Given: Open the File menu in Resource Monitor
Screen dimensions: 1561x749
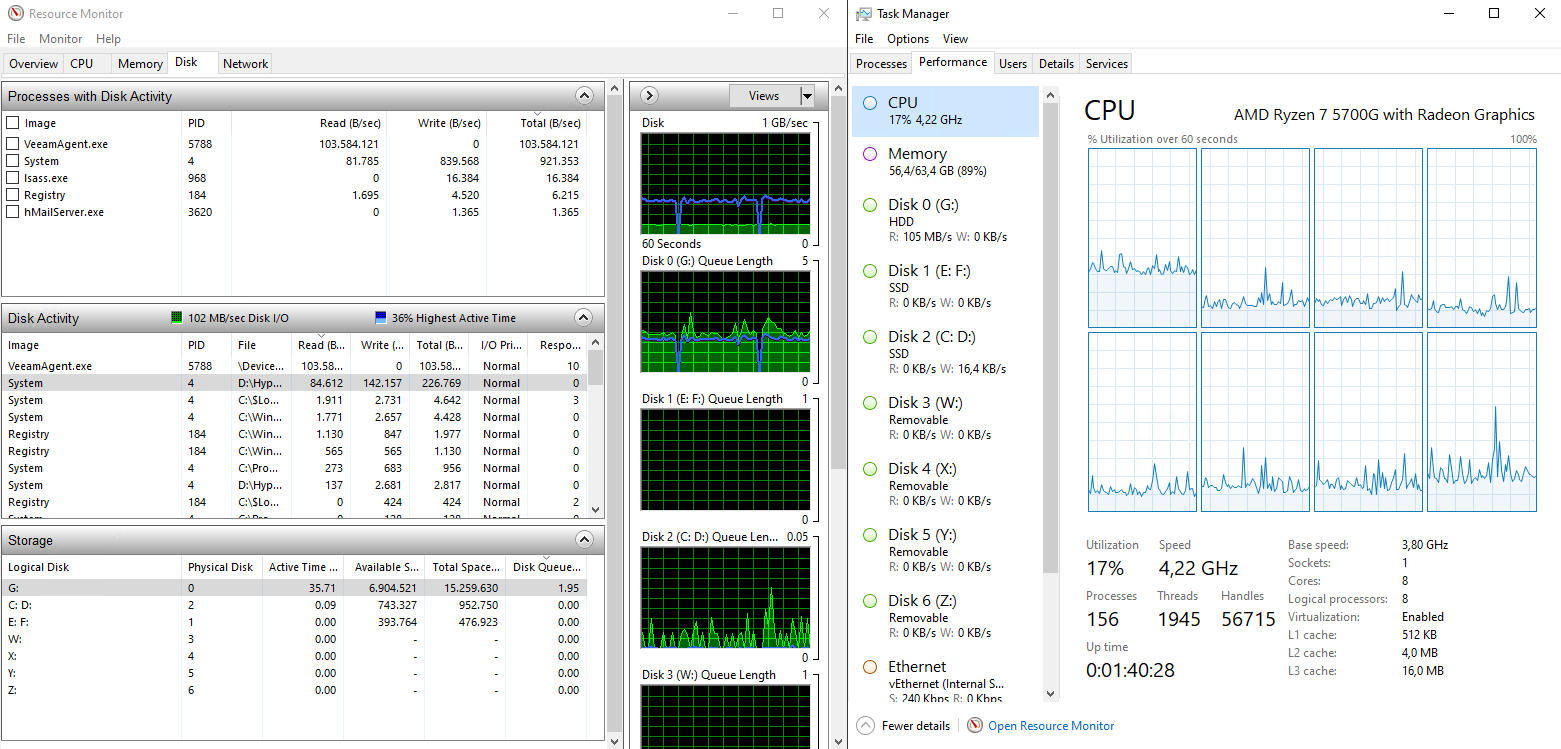Looking at the screenshot, I should tap(16, 39).
